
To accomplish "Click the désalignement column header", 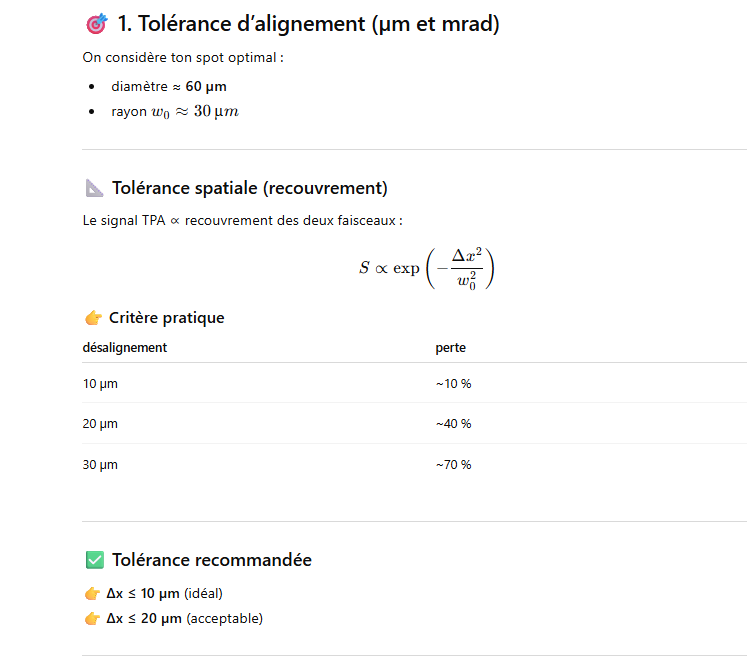I will (x=124, y=348).
